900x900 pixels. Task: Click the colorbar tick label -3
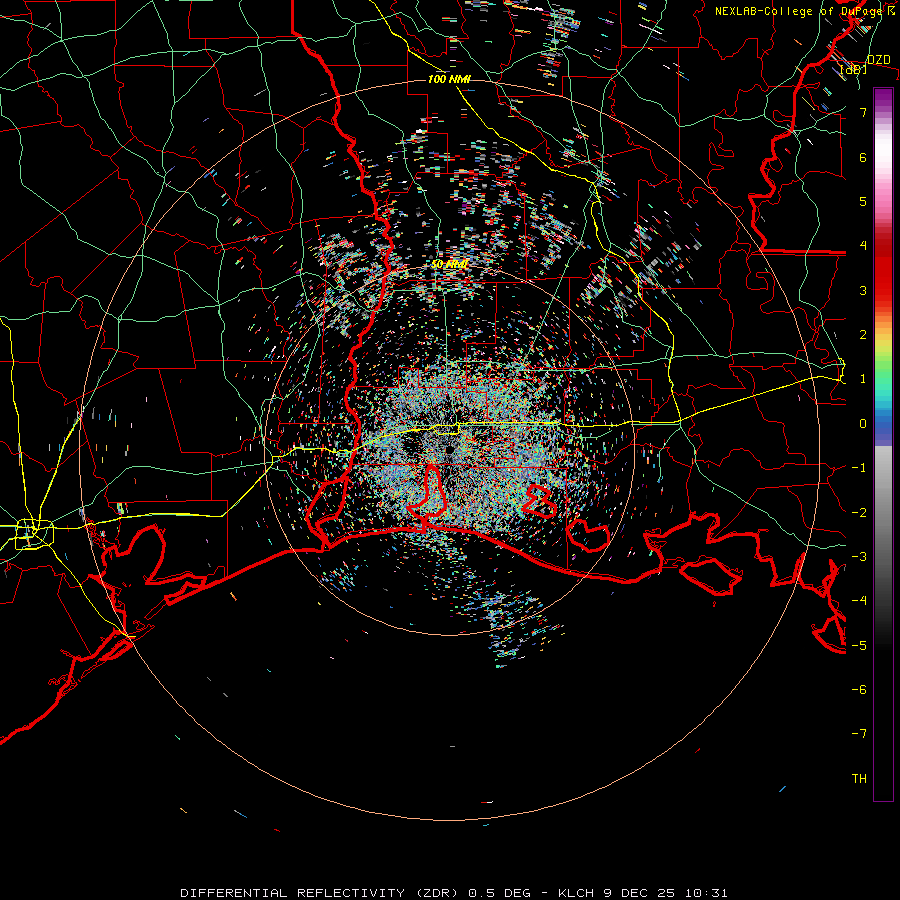coord(859,557)
